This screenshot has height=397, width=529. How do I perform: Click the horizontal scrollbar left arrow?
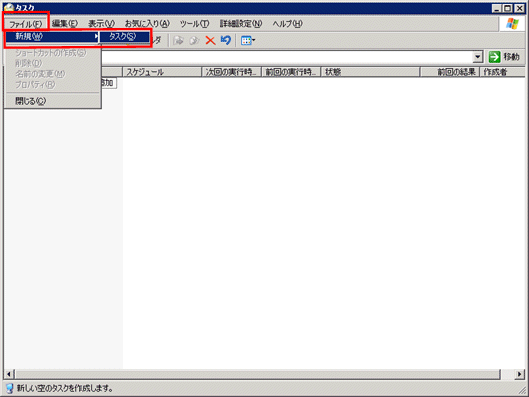(9, 374)
